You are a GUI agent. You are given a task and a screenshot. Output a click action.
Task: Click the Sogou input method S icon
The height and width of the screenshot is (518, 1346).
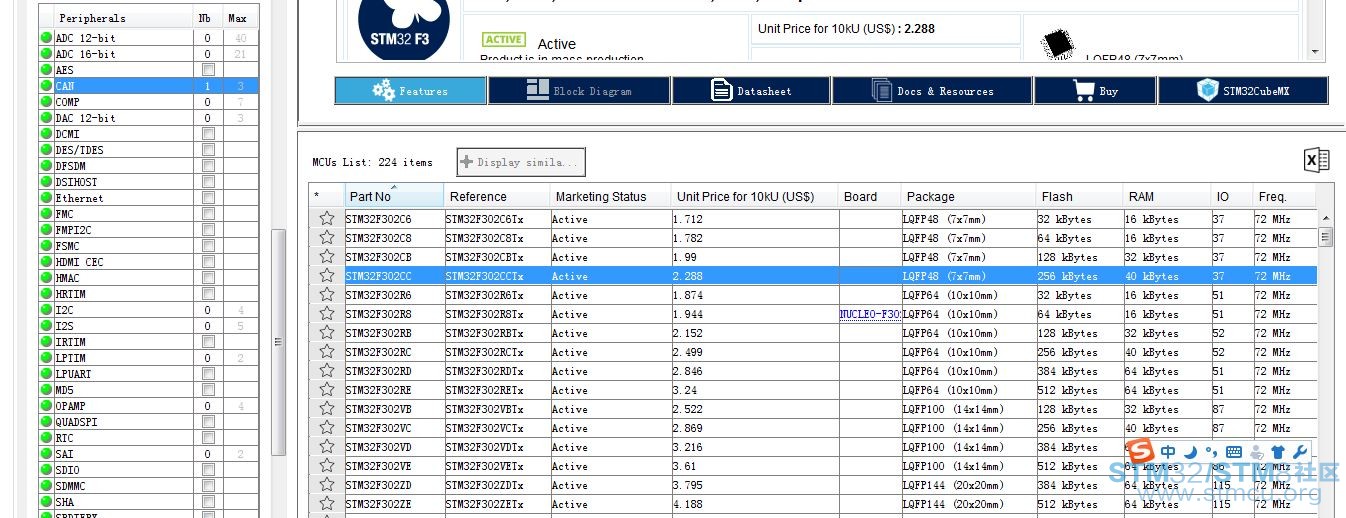tap(1139, 452)
